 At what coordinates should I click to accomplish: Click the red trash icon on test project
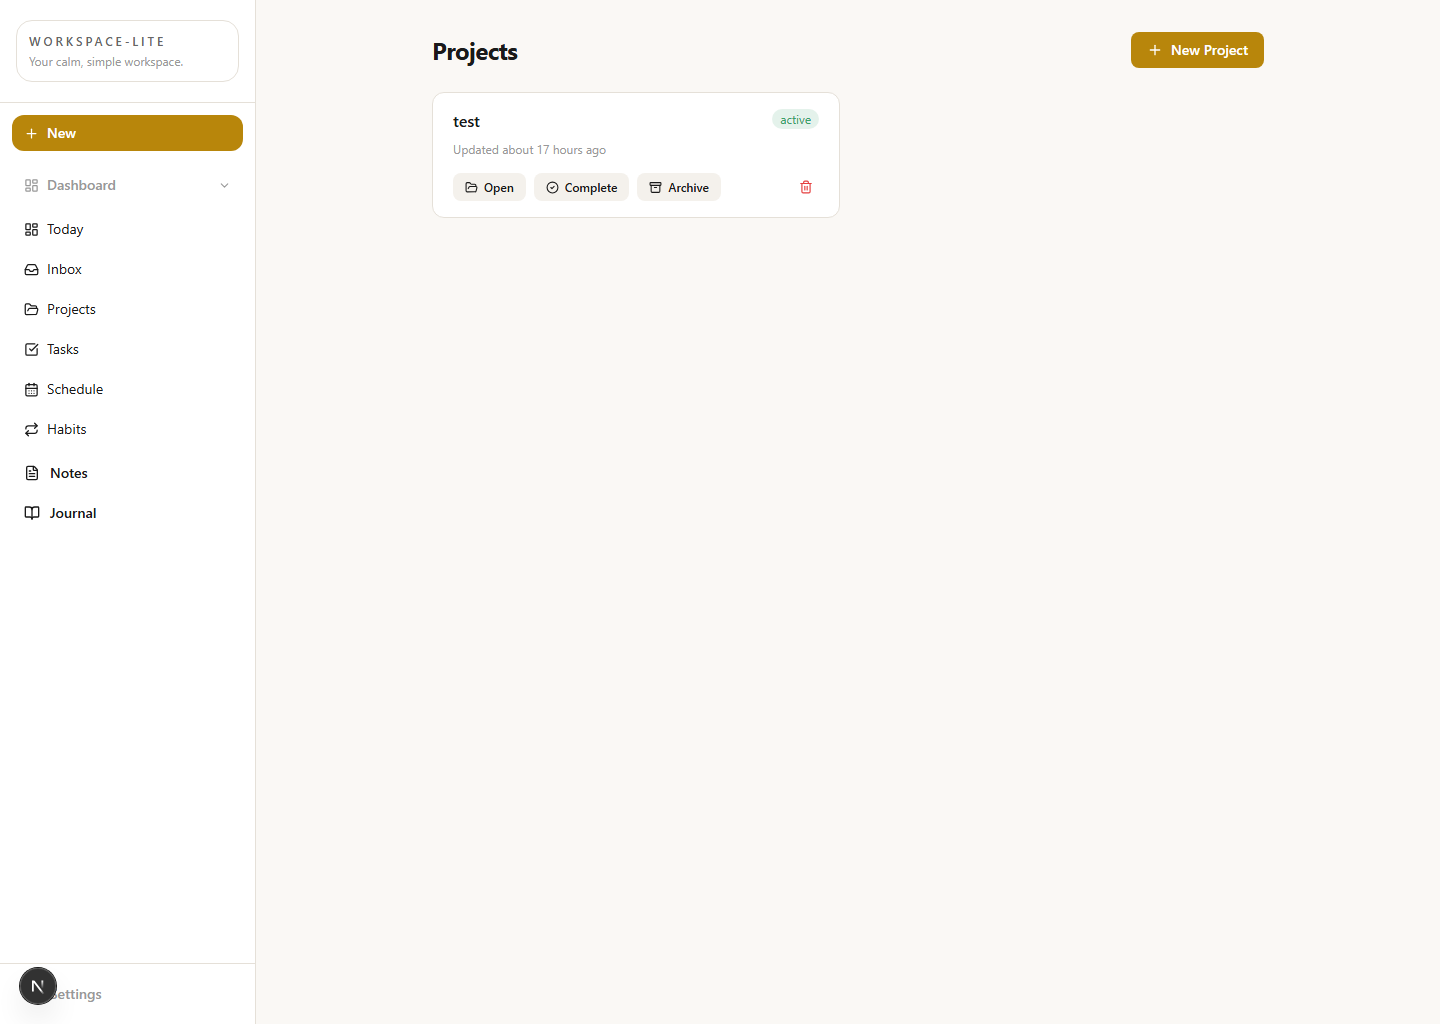coord(805,187)
